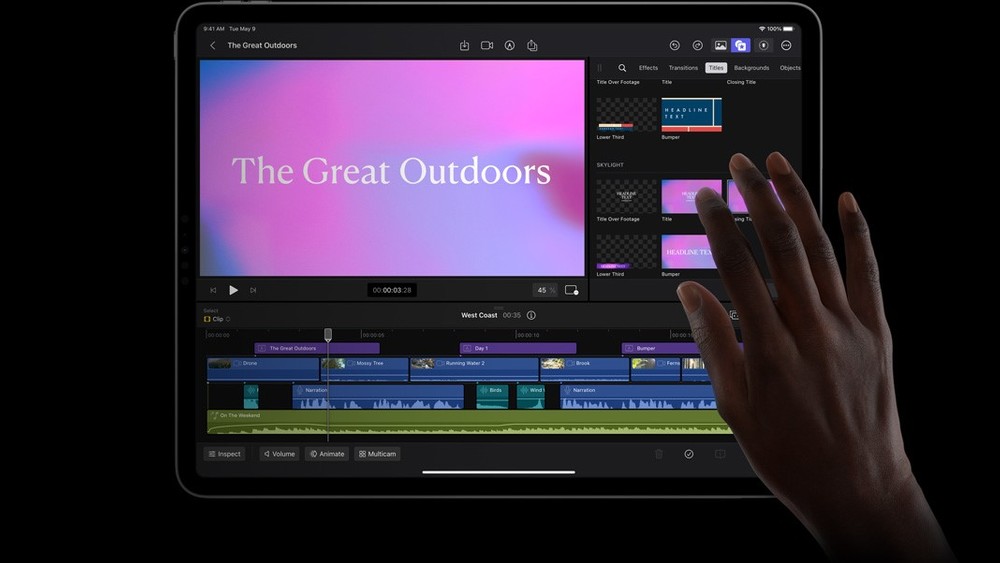This screenshot has height=563, width=1000.
Task: Select the Day 1 title clip
Action: point(518,348)
